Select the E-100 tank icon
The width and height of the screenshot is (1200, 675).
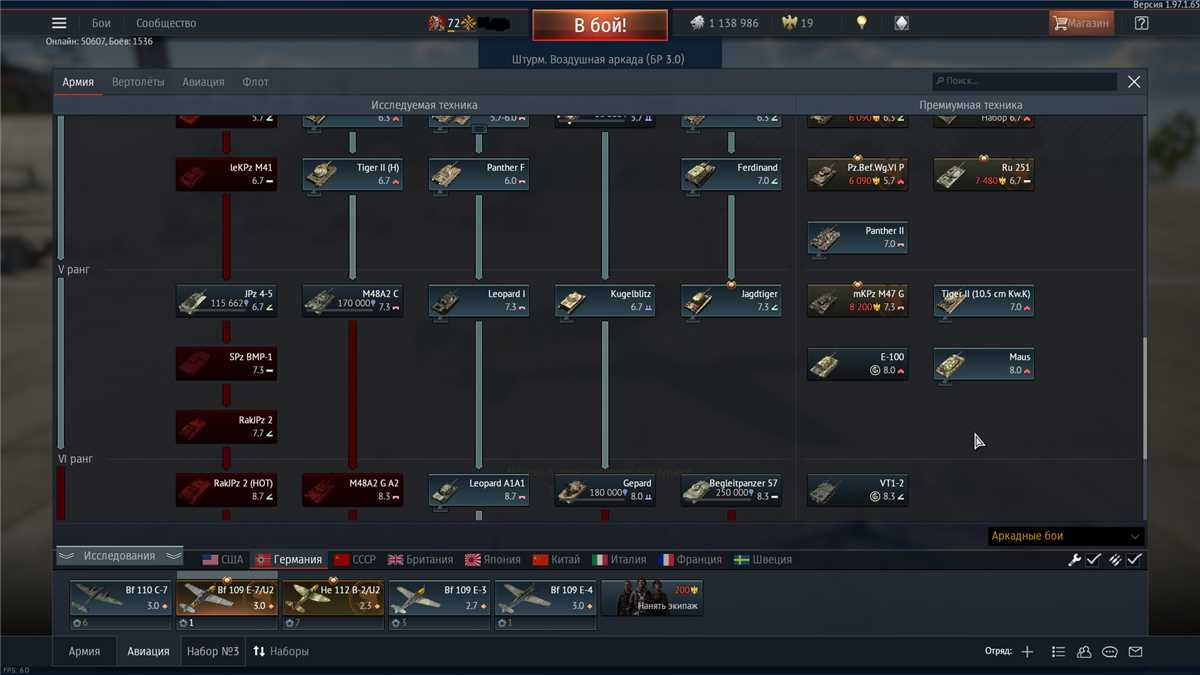858,364
